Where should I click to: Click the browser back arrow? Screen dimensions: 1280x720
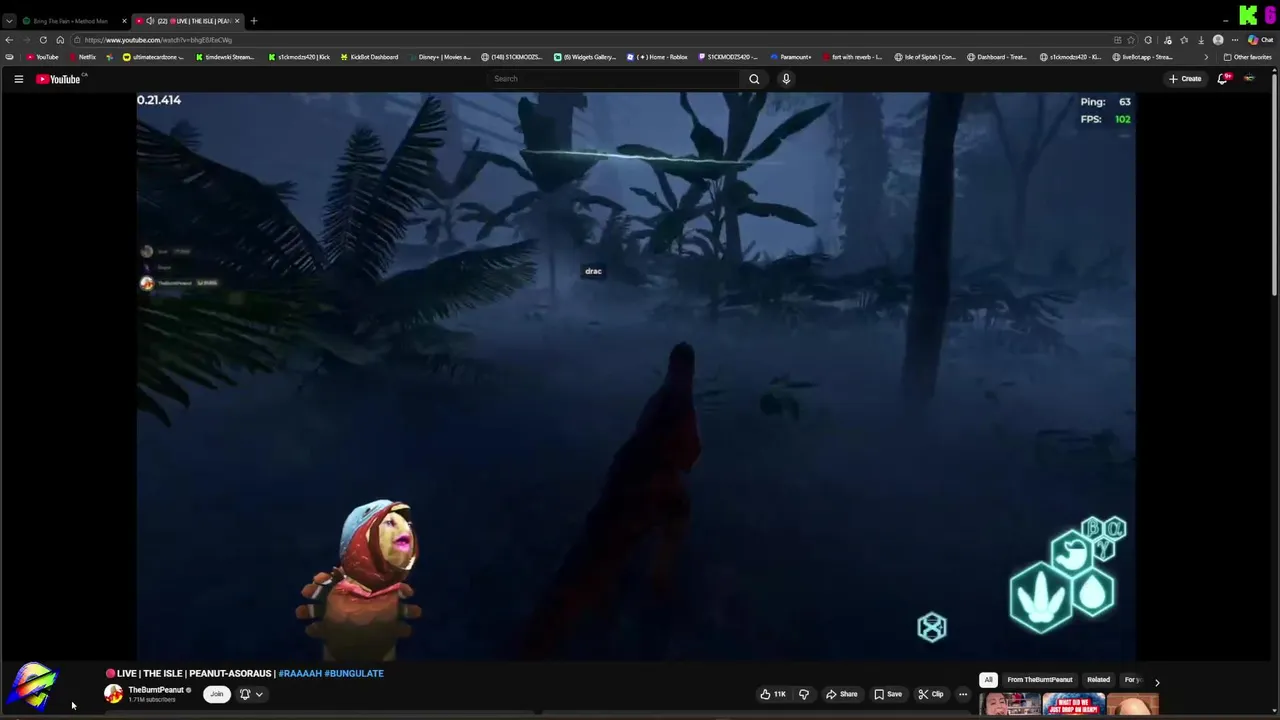tap(9, 40)
